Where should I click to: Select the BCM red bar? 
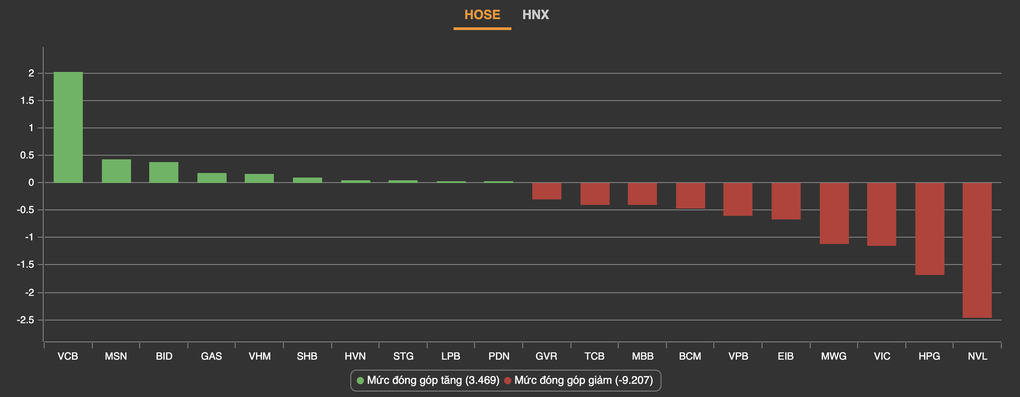pos(690,195)
